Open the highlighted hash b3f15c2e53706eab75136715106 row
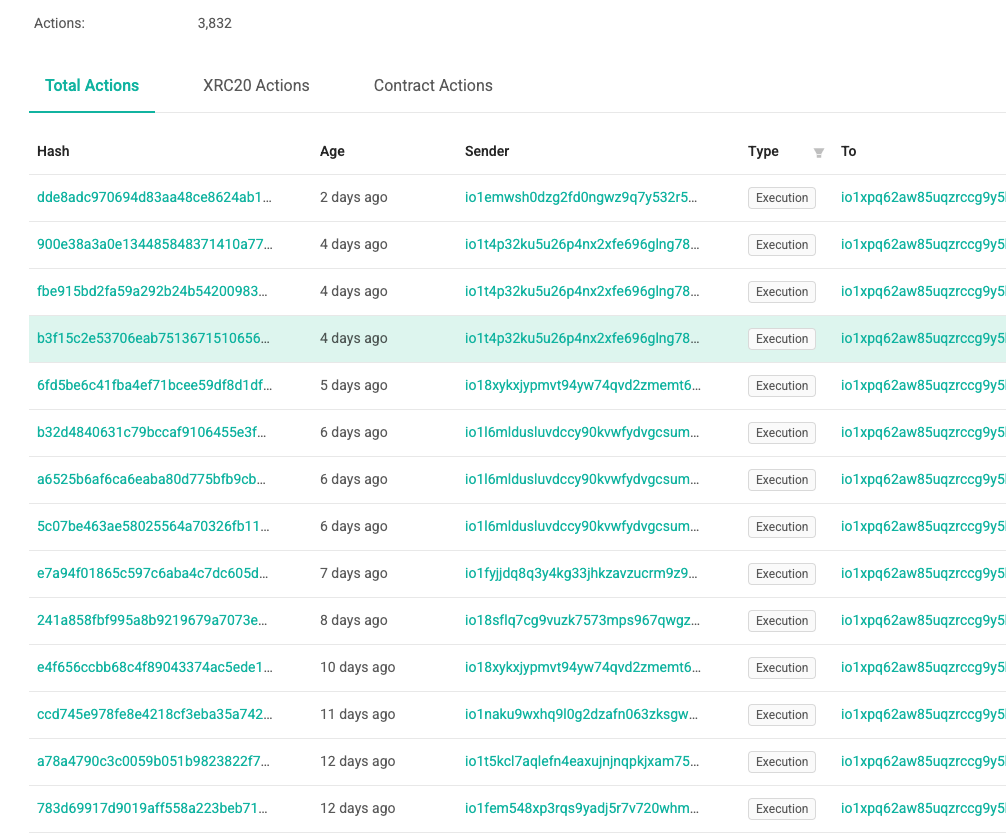The image size is (1006, 833). (x=153, y=338)
